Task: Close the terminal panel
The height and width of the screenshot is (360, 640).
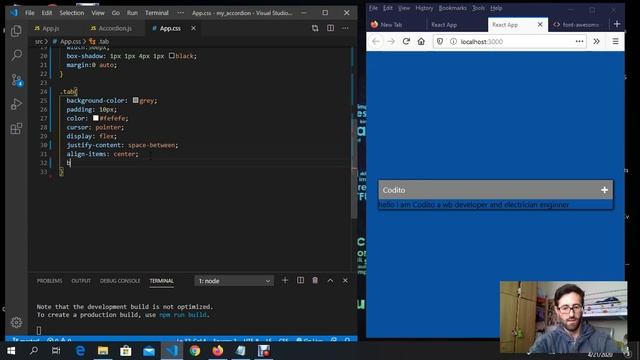Action: [x=345, y=280]
